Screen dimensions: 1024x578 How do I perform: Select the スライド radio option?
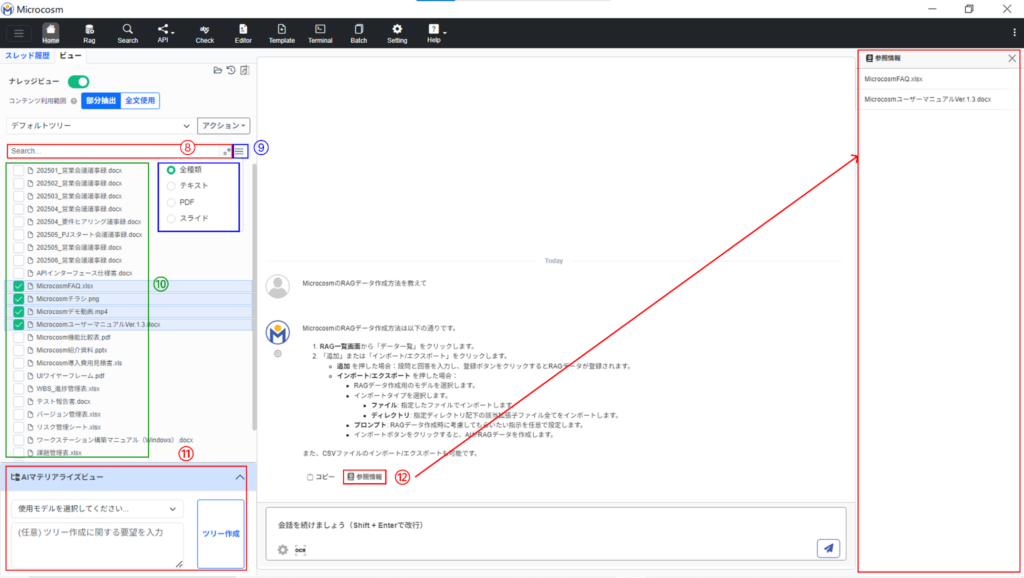coord(171,219)
